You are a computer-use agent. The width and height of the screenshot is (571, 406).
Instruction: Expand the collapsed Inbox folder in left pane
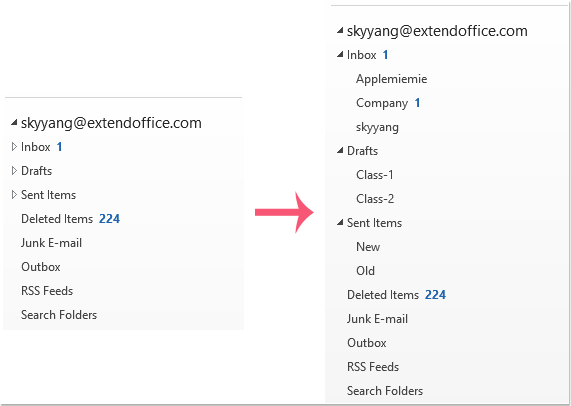[x=14, y=147]
